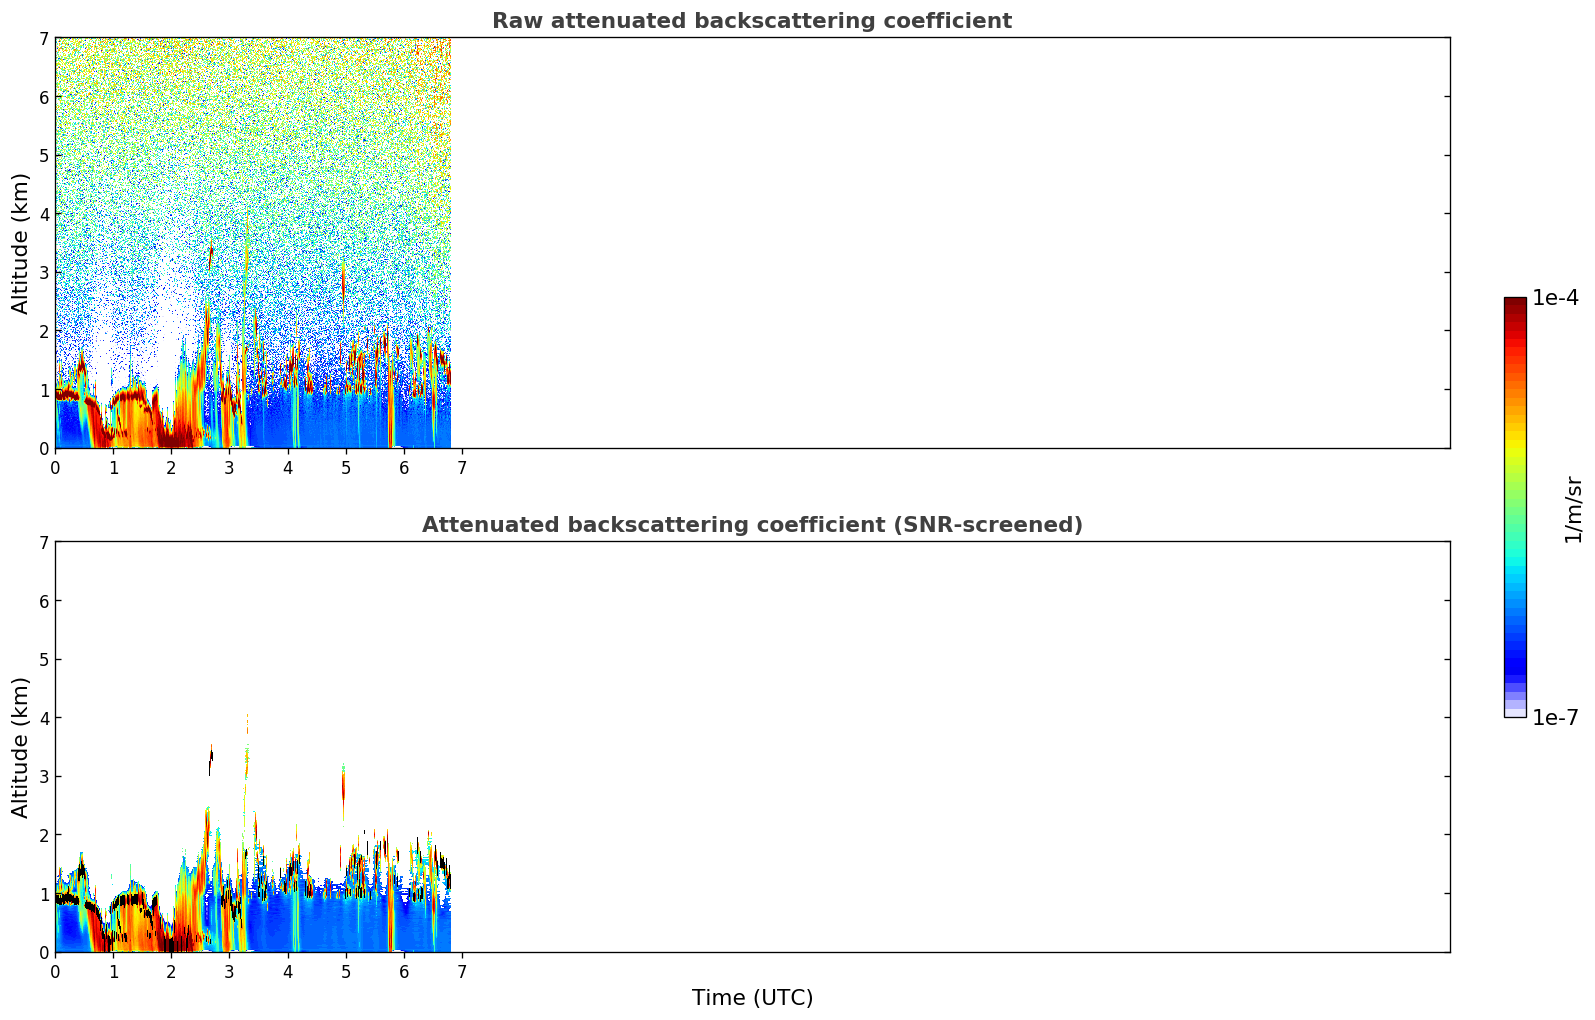Click the empty white area of the top plot after hour 7
The image size is (1595, 1020).
950,240
